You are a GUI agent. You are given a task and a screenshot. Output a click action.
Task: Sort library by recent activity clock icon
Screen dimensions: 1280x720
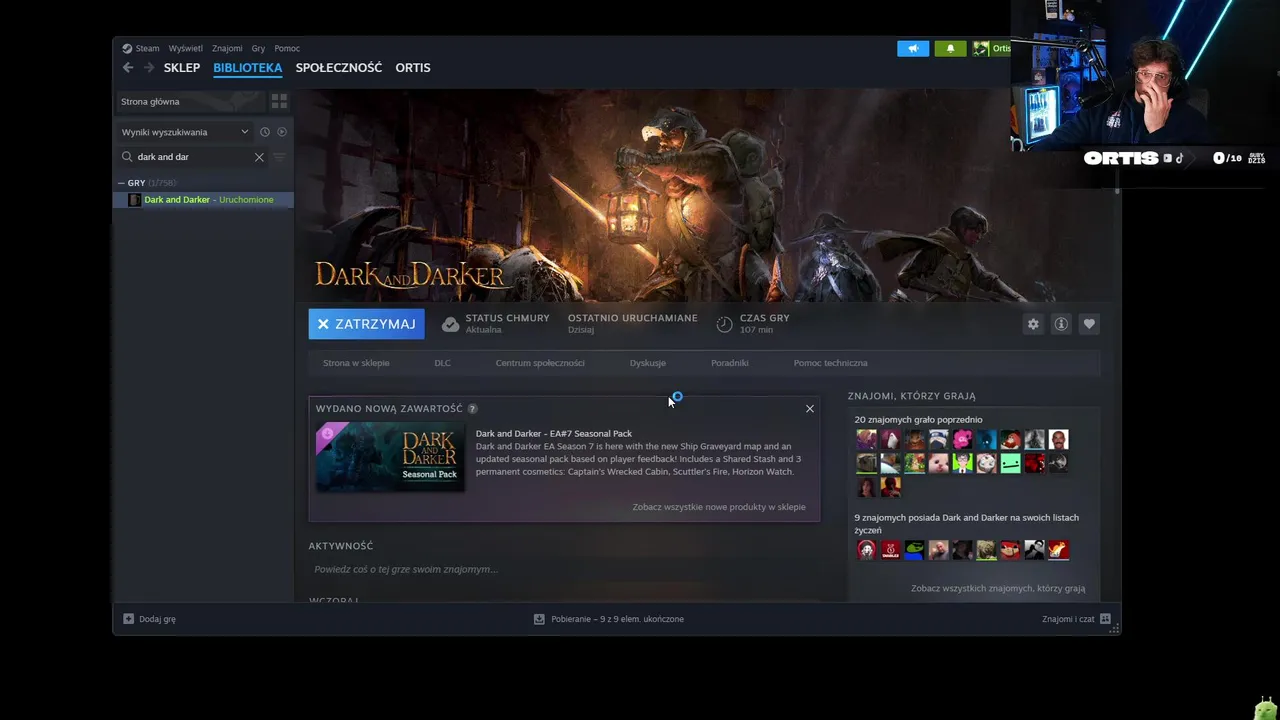click(265, 132)
